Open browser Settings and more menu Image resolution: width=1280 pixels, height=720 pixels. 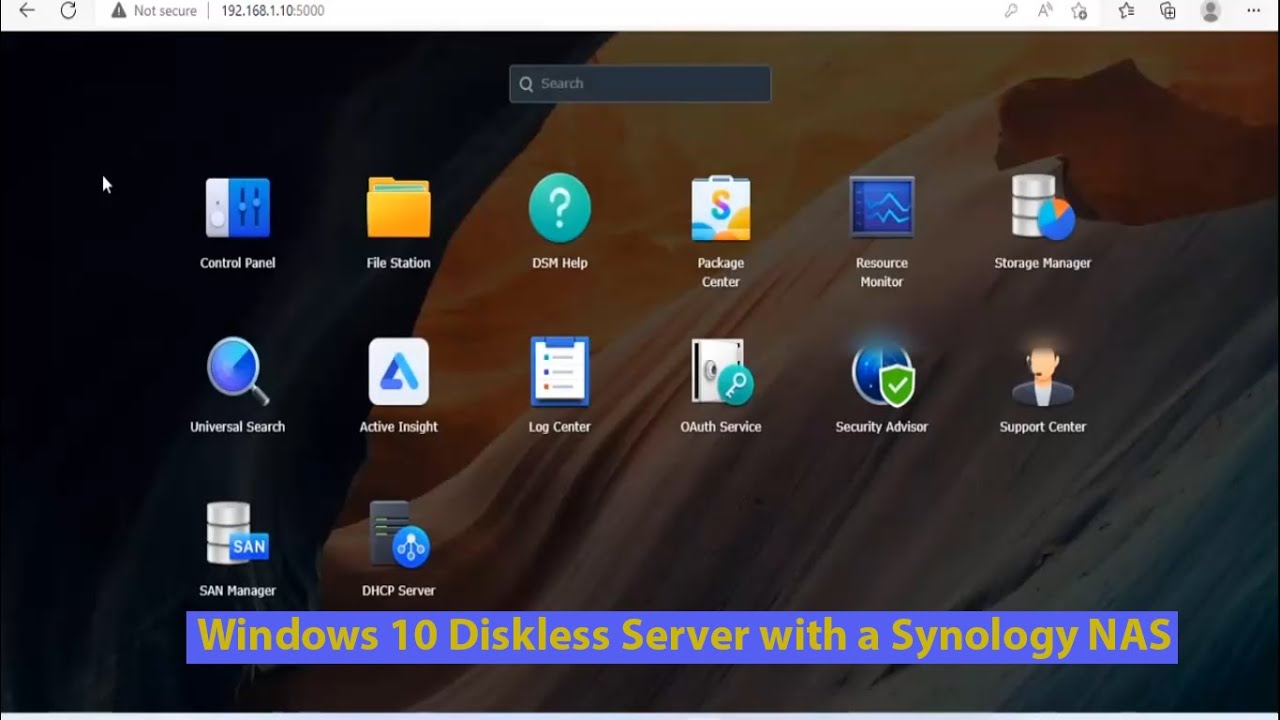pos(1254,11)
